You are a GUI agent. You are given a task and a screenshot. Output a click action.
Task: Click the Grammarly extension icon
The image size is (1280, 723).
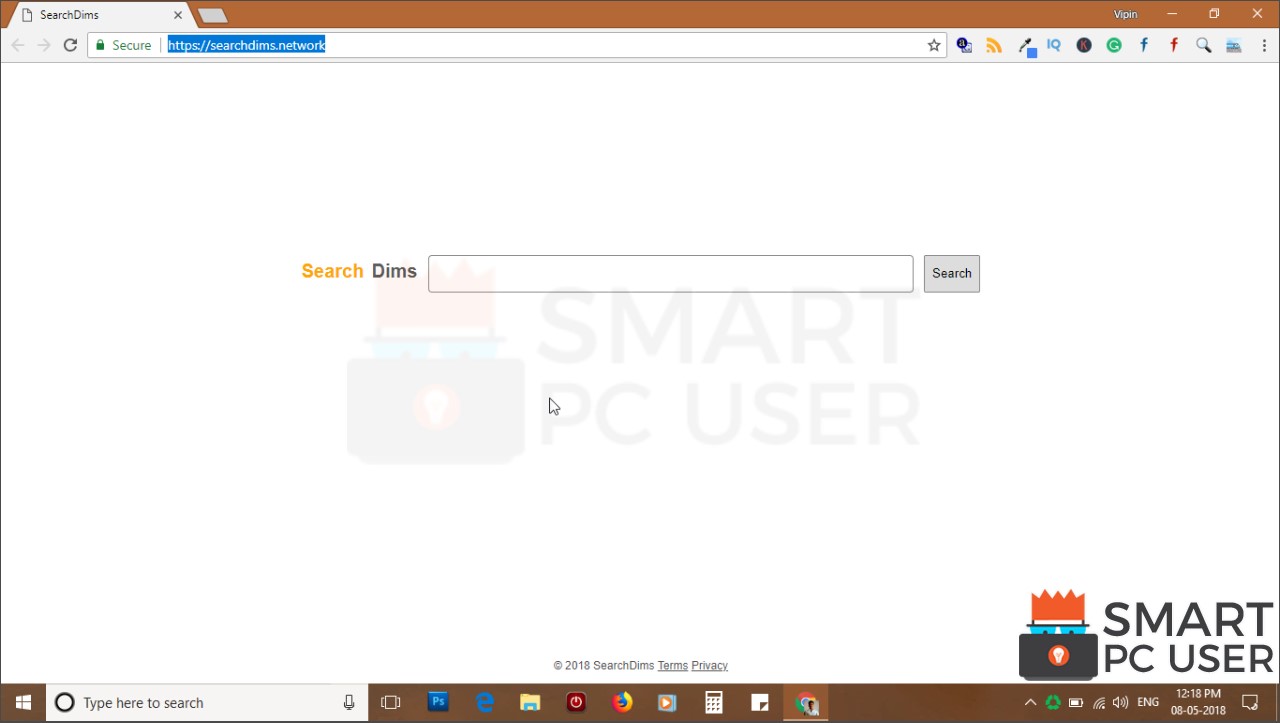[1114, 45]
